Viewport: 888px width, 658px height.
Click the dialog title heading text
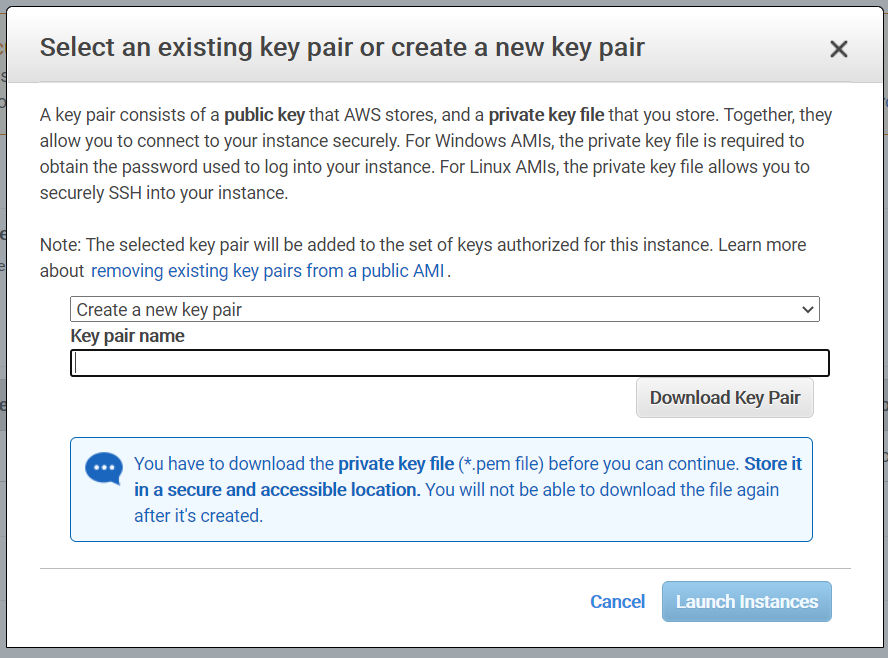[341, 47]
